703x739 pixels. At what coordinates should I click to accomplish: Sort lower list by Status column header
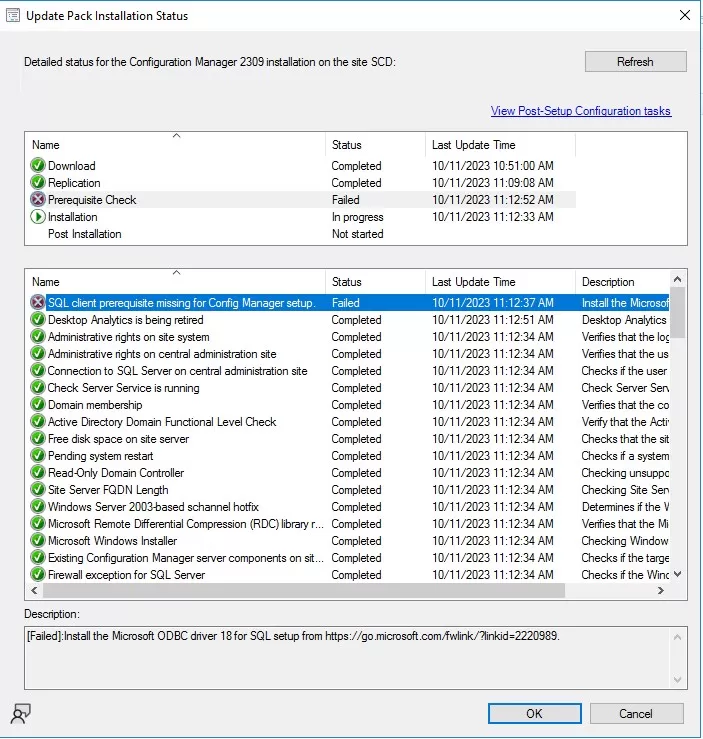click(x=376, y=282)
